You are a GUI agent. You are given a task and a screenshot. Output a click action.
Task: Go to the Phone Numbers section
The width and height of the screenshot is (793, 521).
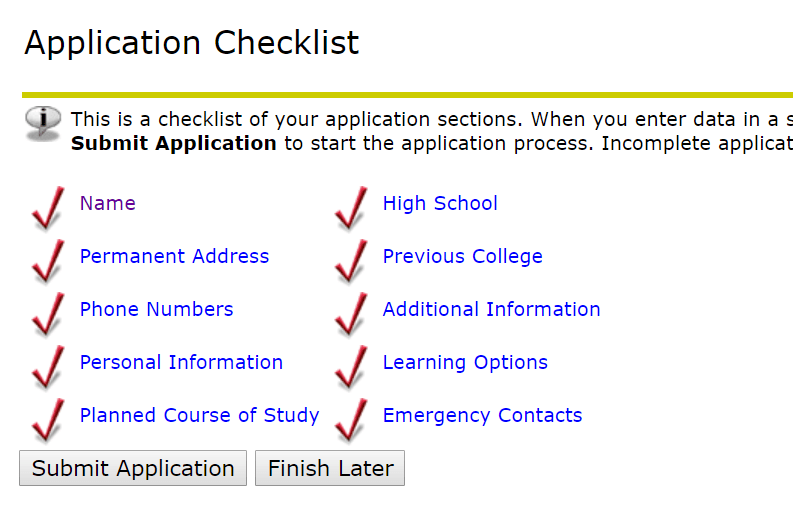157,310
